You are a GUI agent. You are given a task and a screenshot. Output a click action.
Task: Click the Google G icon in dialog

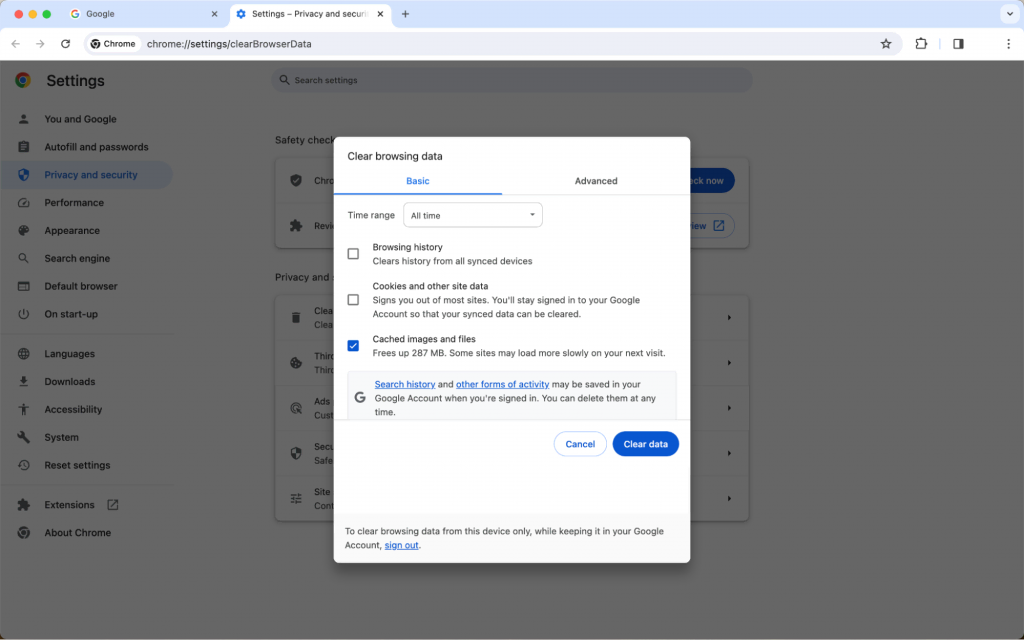360,397
